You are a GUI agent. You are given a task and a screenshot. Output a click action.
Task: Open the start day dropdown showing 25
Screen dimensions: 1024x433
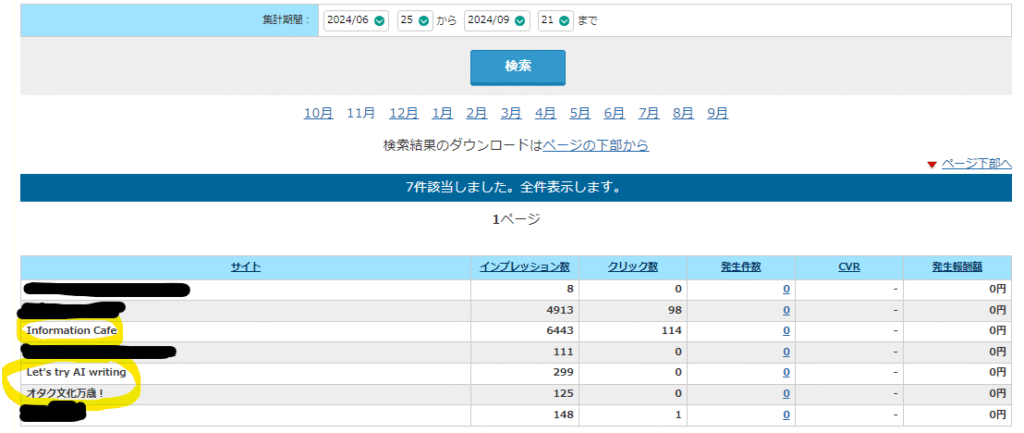pyautogui.click(x=414, y=20)
